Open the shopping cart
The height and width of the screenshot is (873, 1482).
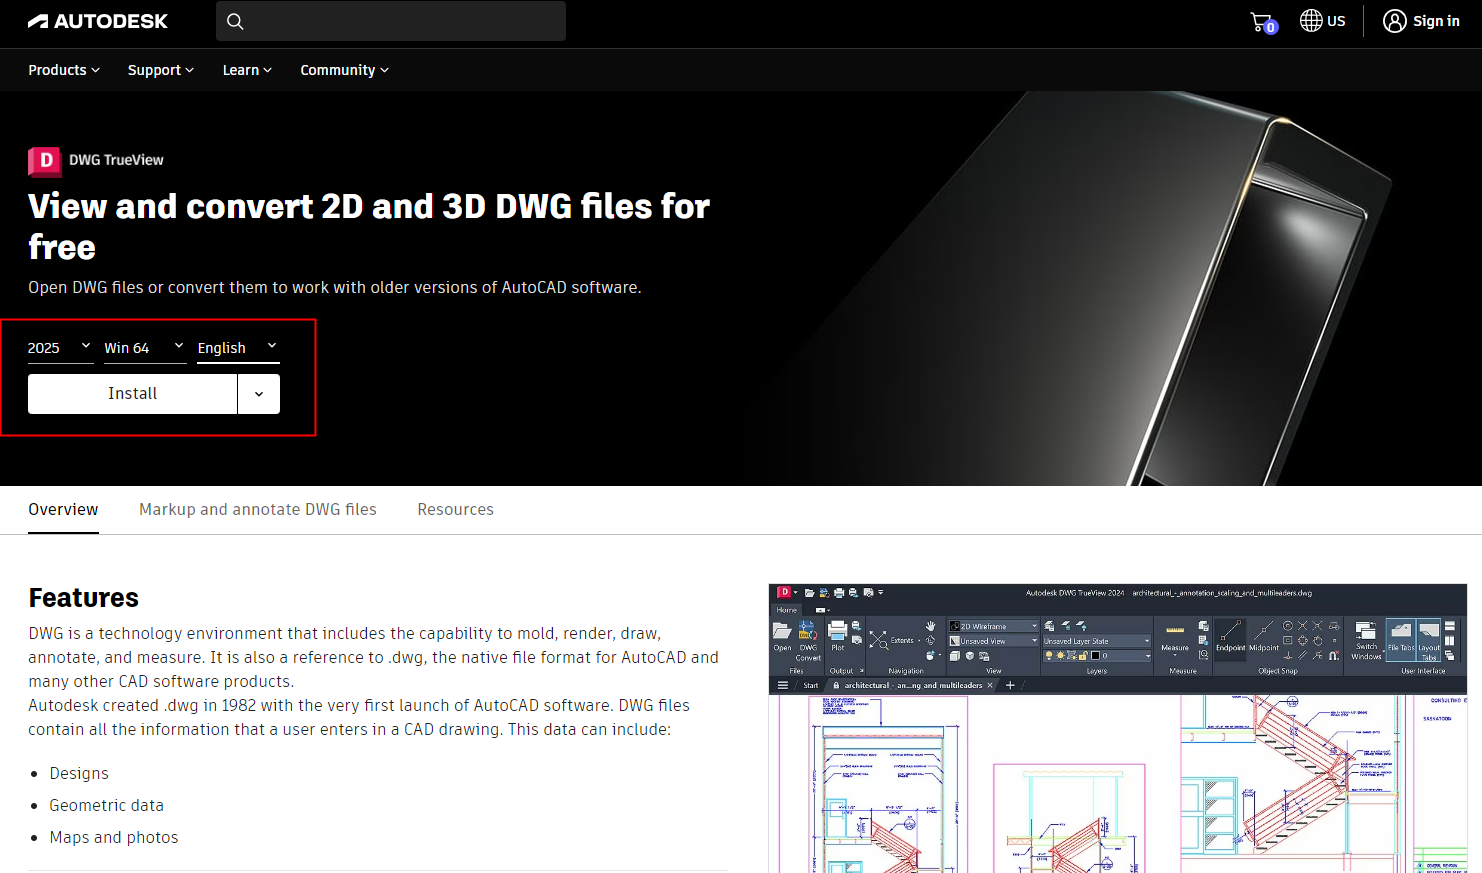(1264, 22)
